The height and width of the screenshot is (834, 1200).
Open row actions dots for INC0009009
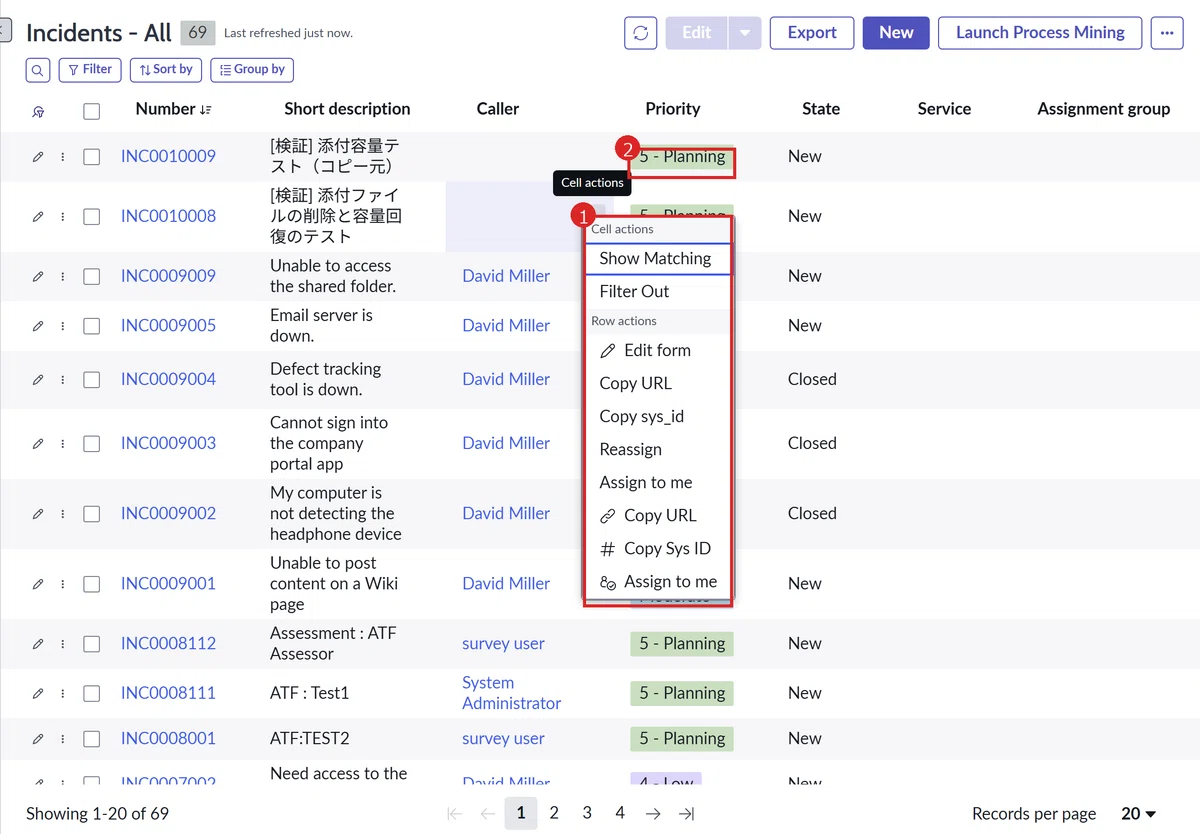(63, 276)
